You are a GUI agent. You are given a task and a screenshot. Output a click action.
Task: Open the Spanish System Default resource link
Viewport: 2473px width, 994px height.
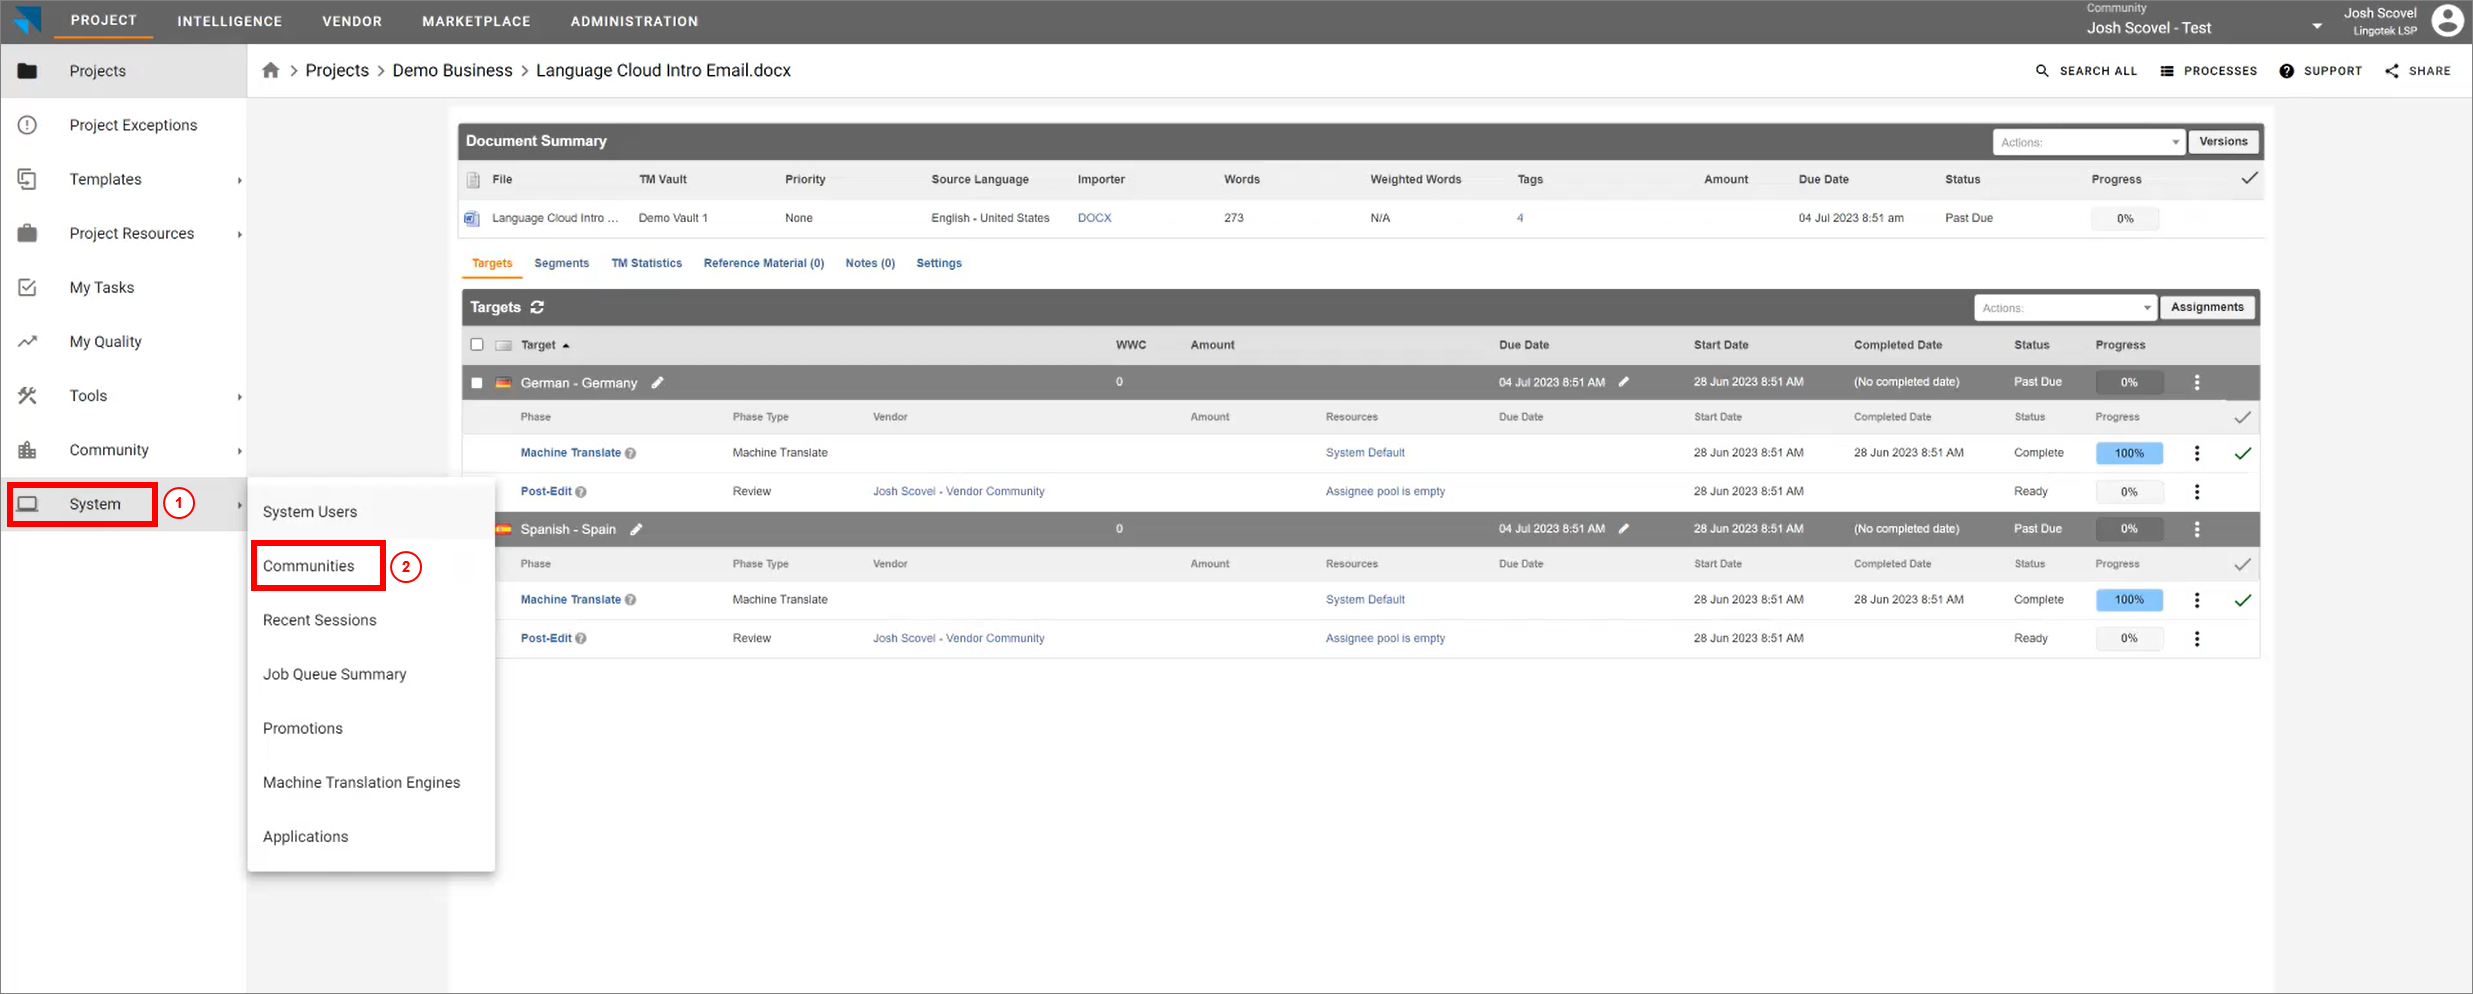coord(1365,600)
